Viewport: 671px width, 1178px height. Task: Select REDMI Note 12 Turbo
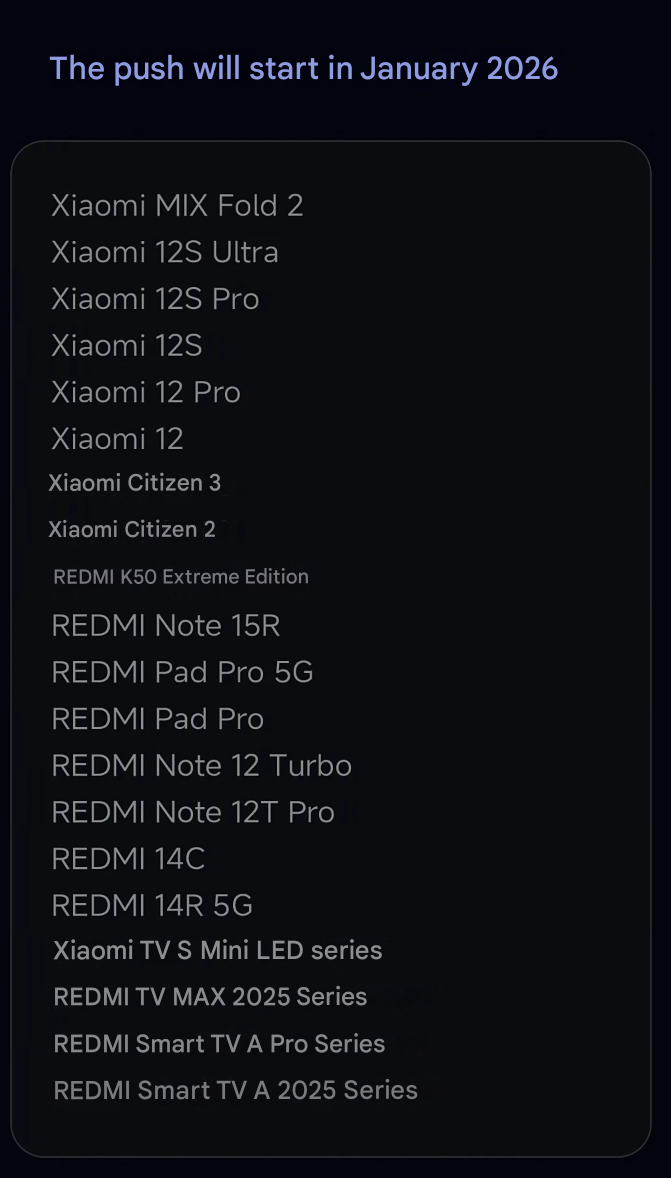(202, 766)
